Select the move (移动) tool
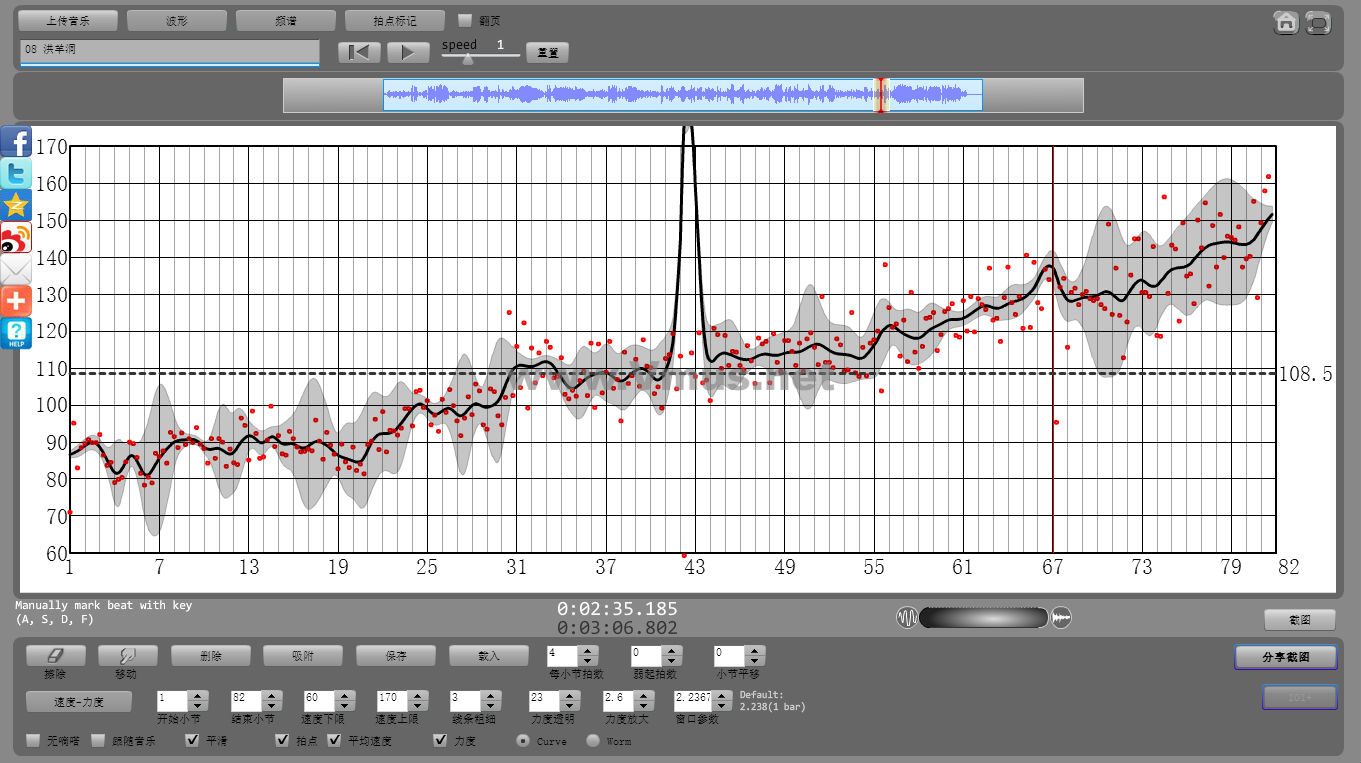This screenshot has height=763, width=1361. pos(128,656)
